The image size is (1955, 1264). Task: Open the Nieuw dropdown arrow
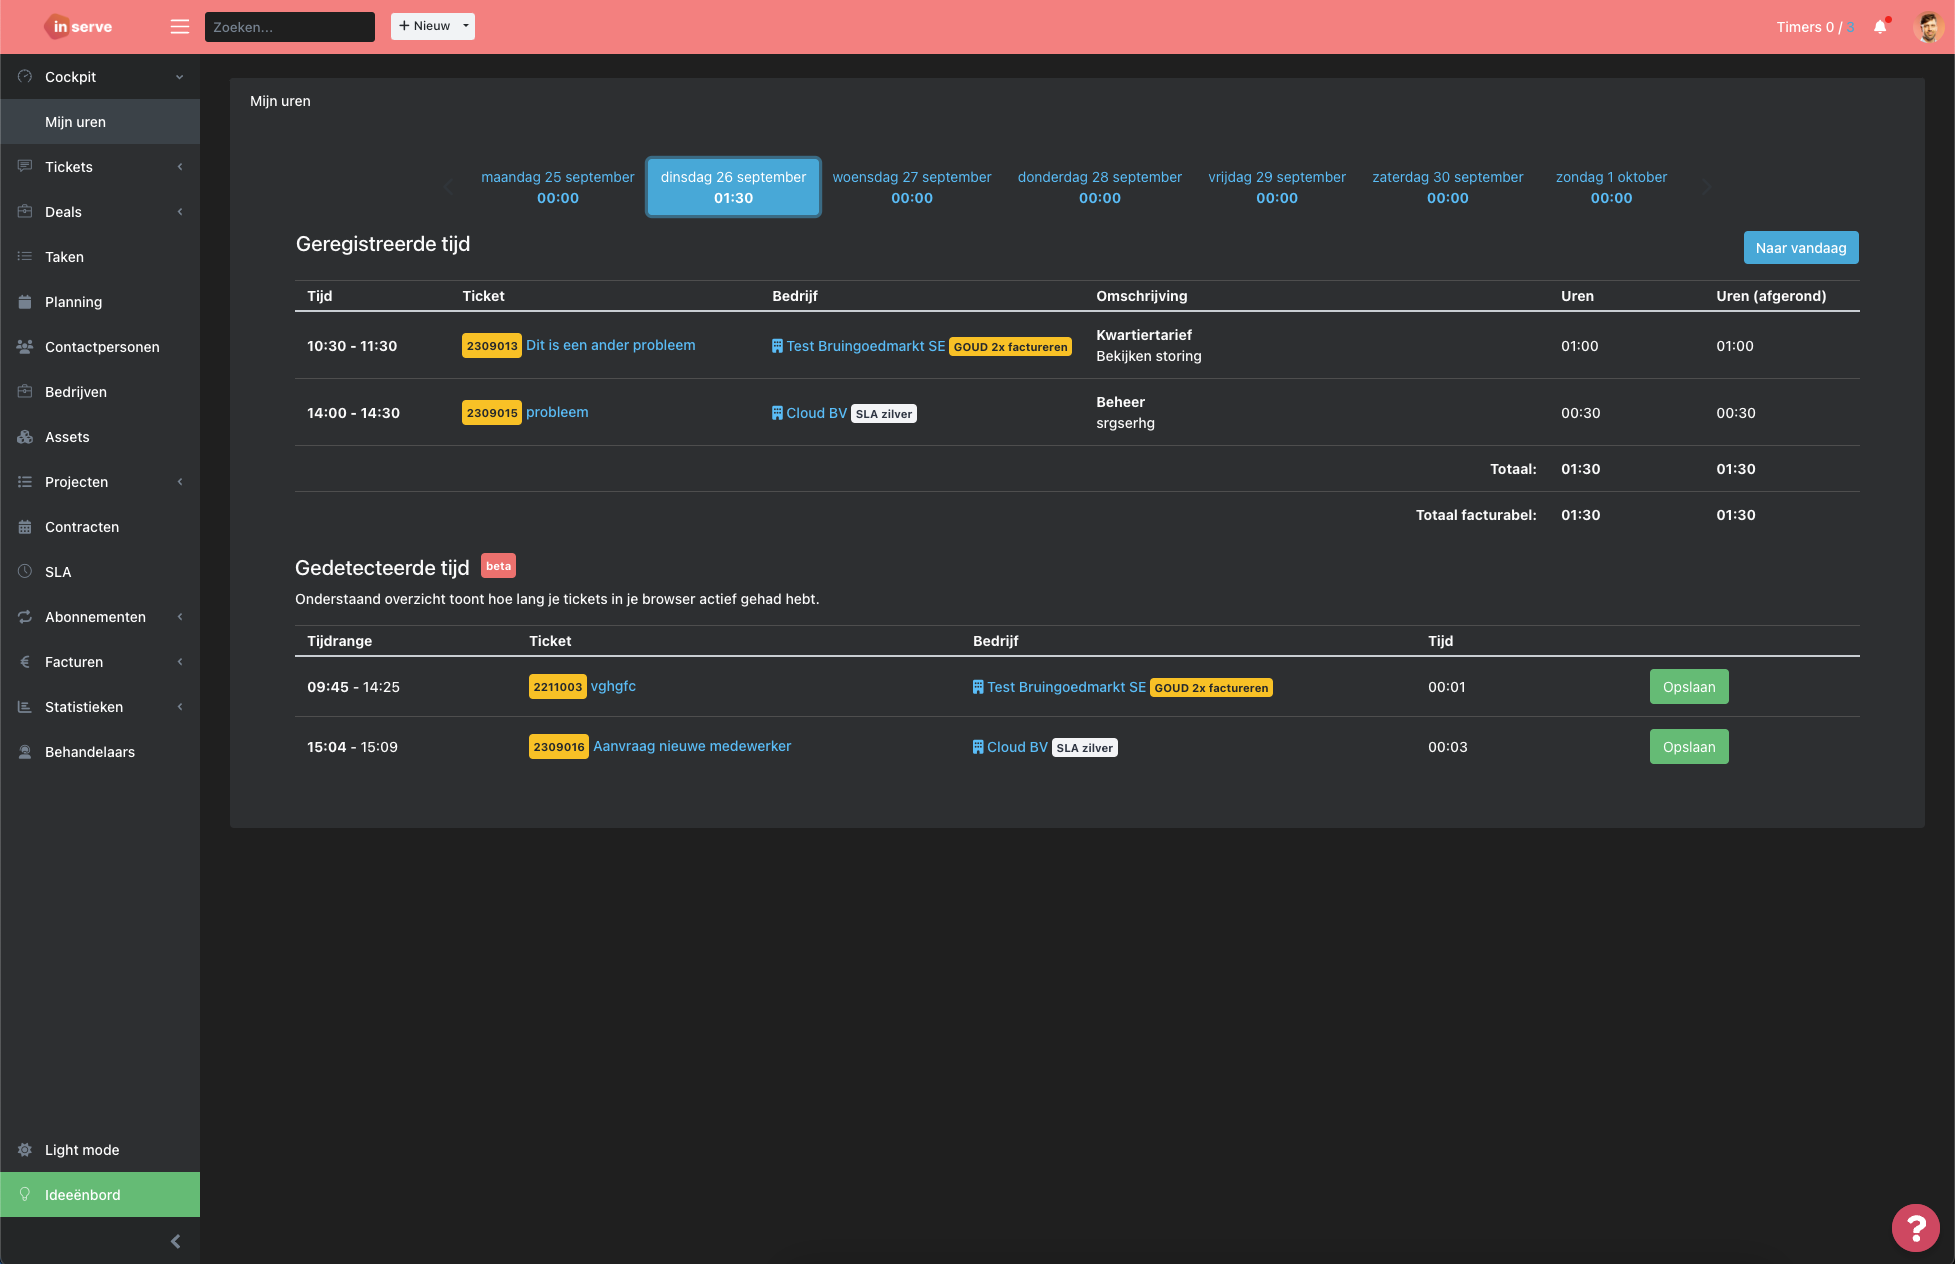coord(466,26)
